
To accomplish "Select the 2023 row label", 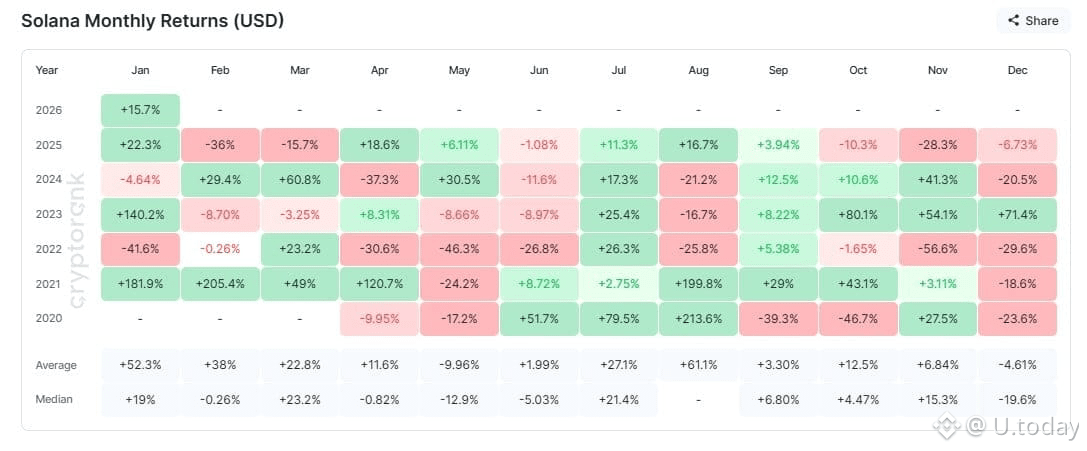I will [x=48, y=214].
